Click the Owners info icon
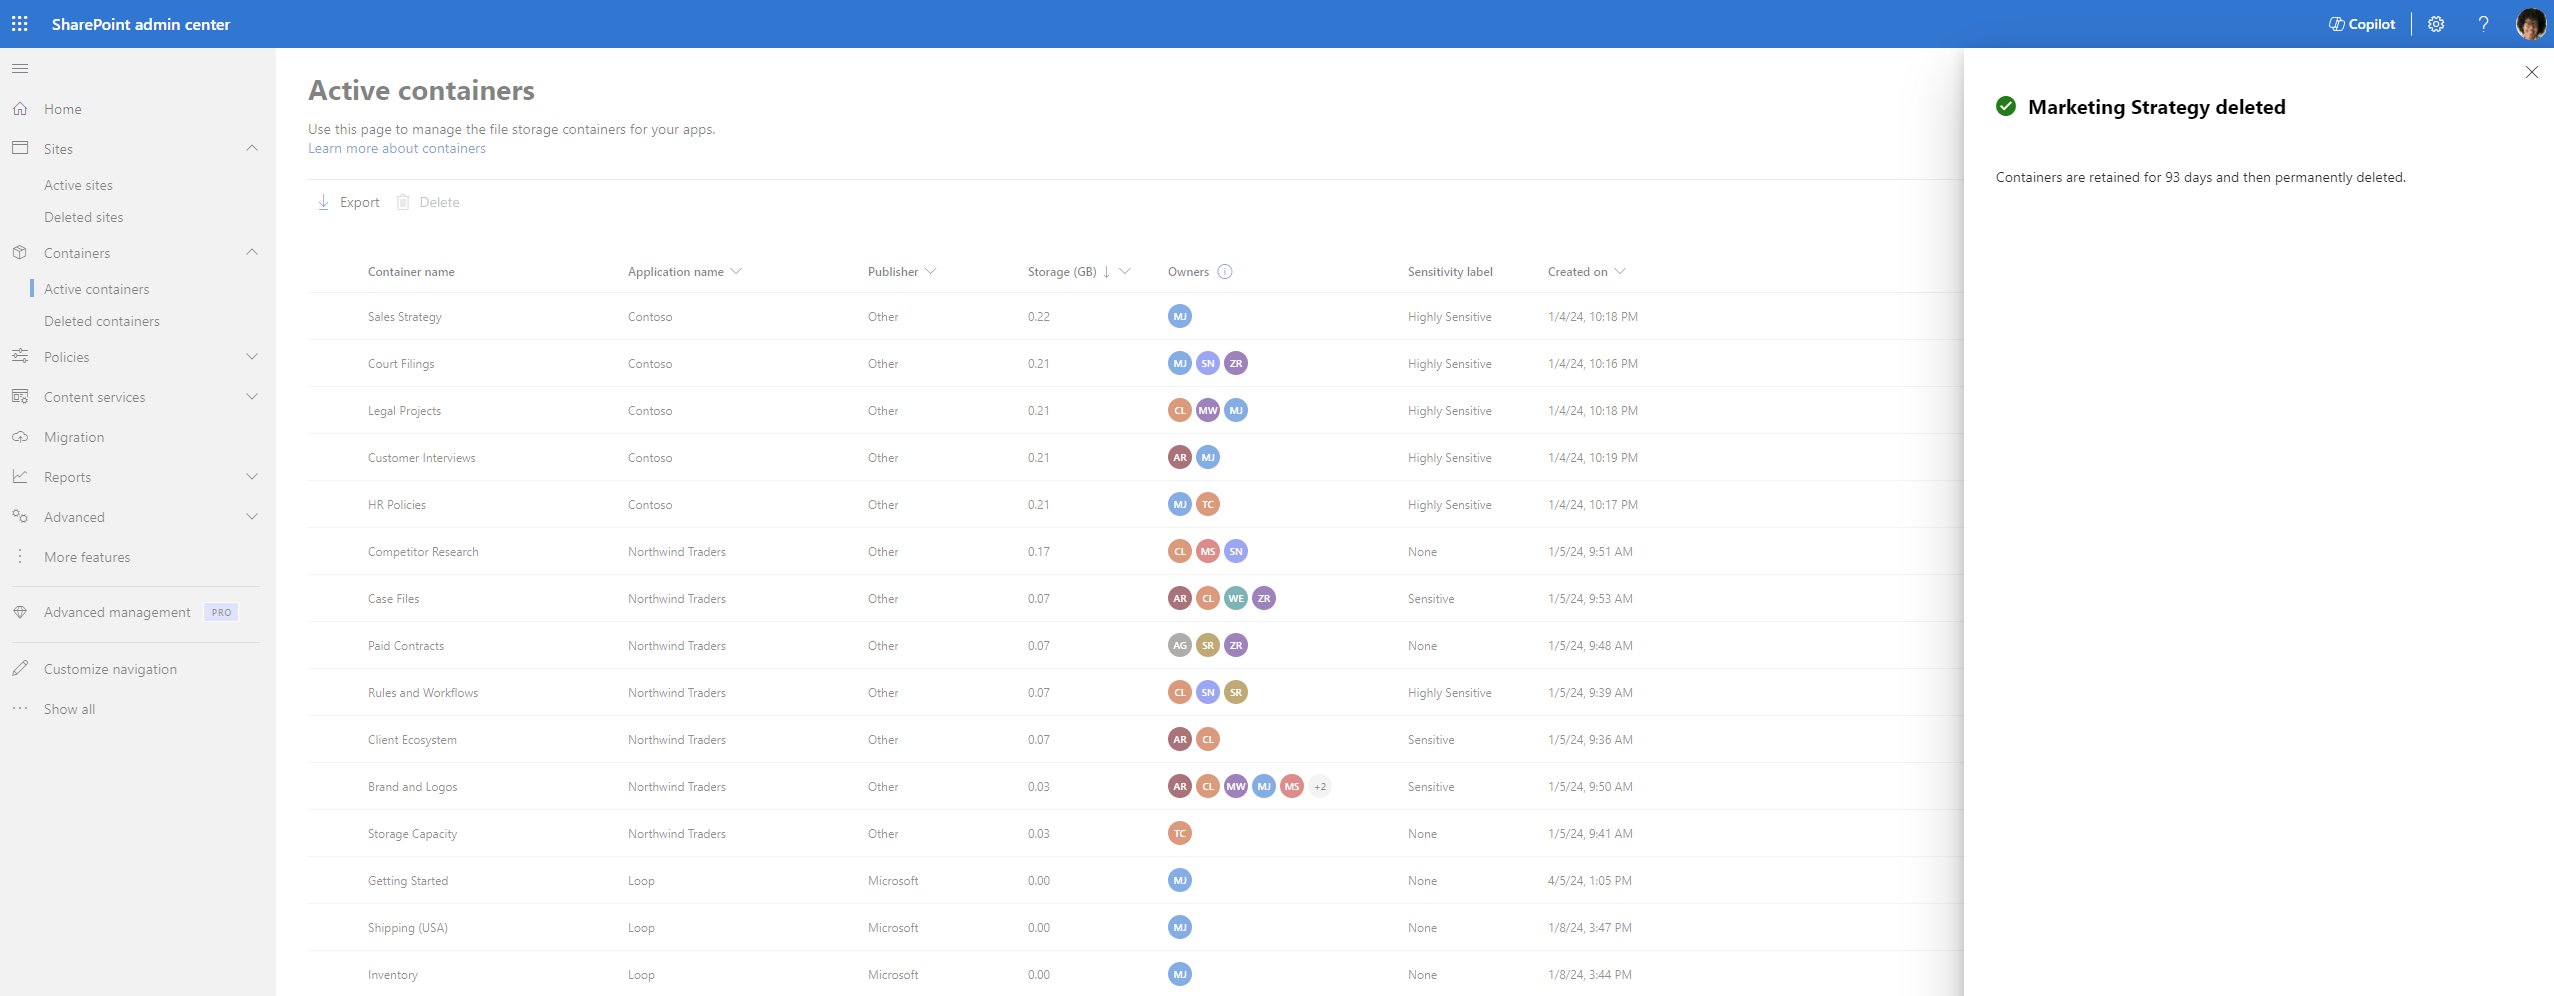Screen dimensions: 2554x996 pyautogui.click(x=1225, y=272)
